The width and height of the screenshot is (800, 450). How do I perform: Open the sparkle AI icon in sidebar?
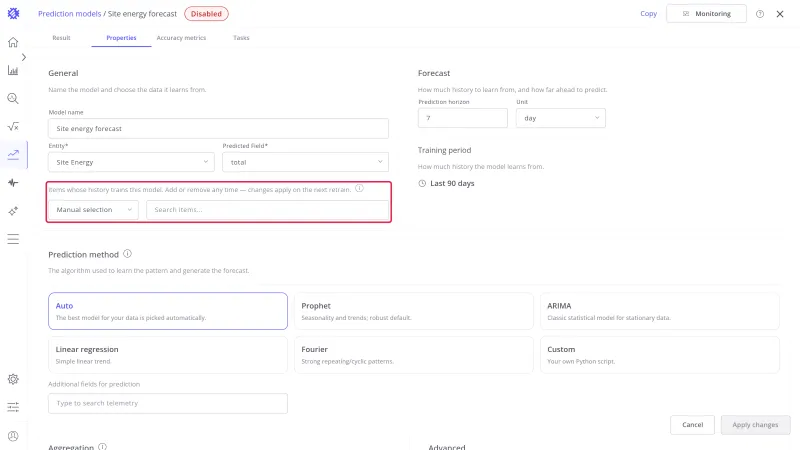click(13, 211)
